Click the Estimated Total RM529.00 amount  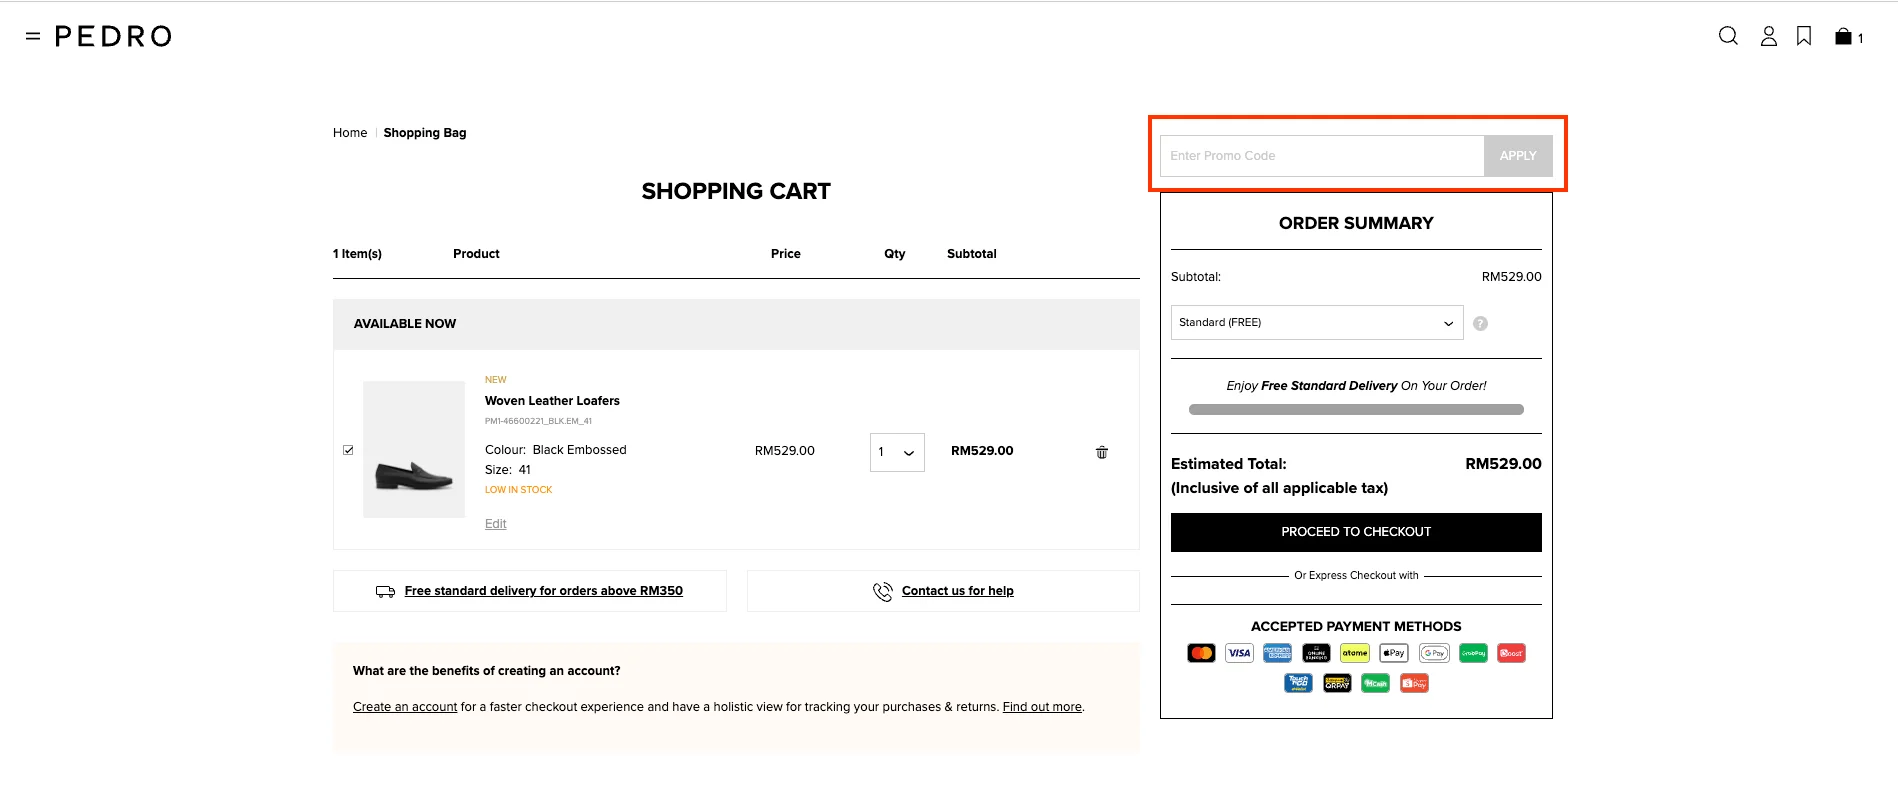1503,464
